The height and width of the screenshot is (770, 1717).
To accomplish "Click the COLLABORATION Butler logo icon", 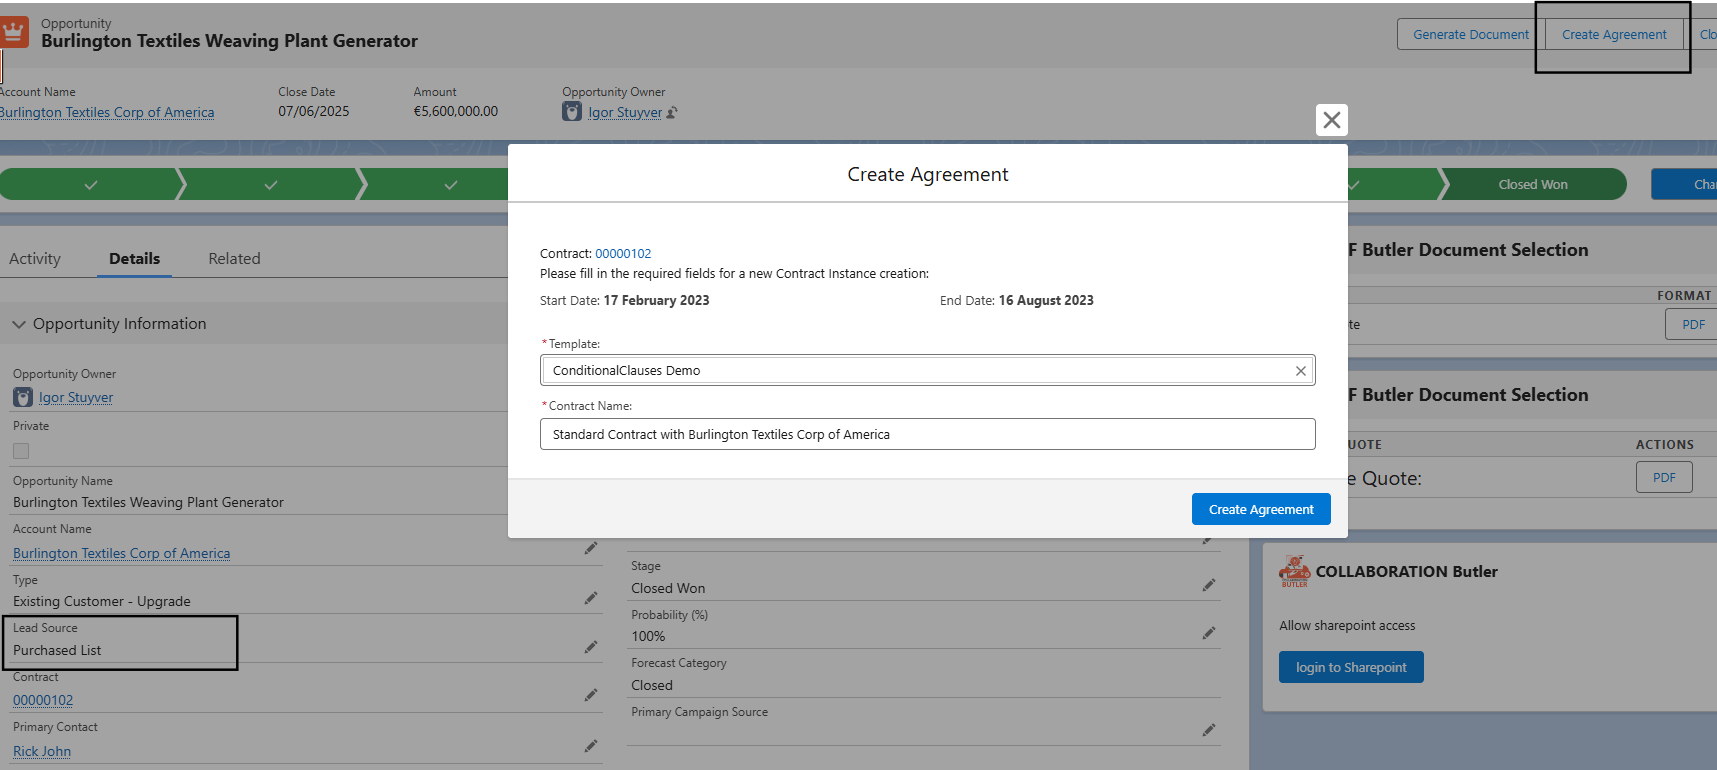I will 1295,571.
